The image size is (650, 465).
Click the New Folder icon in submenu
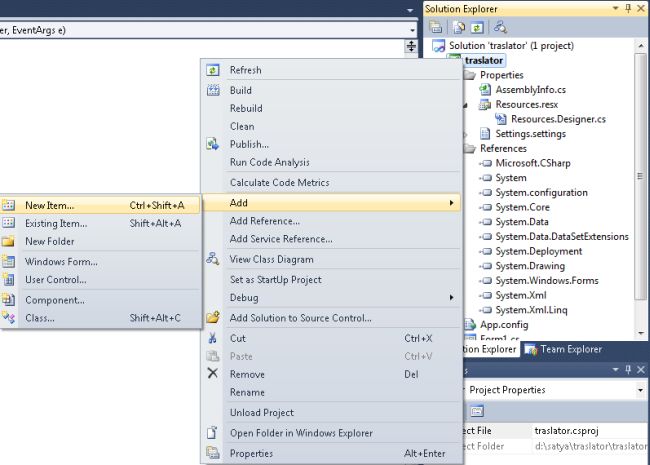pos(8,241)
